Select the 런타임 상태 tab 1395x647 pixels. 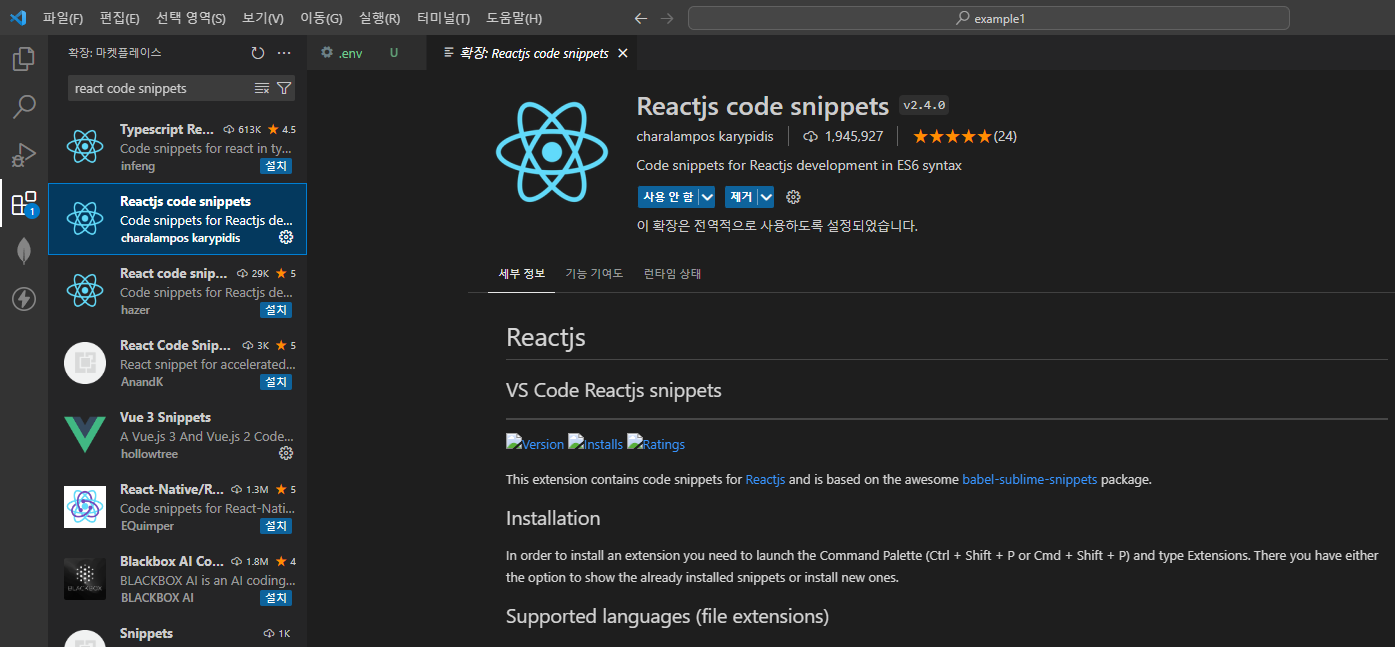[672, 273]
